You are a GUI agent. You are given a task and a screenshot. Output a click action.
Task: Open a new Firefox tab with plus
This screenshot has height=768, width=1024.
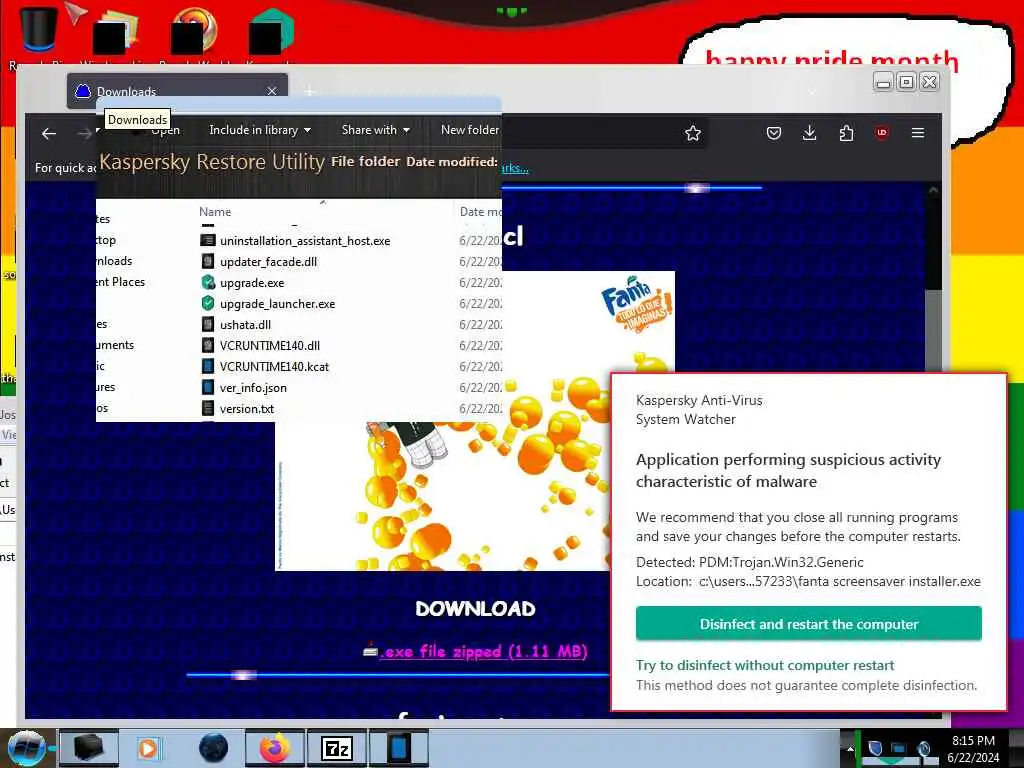coord(310,91)
